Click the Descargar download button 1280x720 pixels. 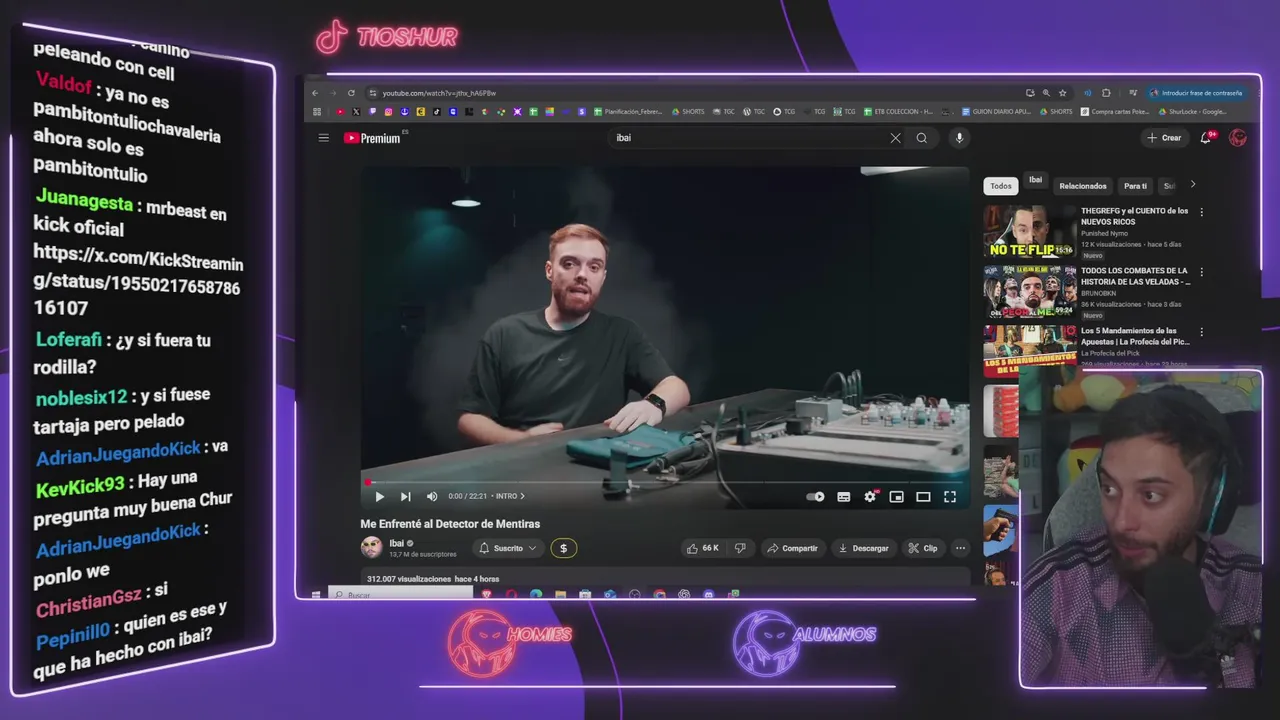pos(863,548)
